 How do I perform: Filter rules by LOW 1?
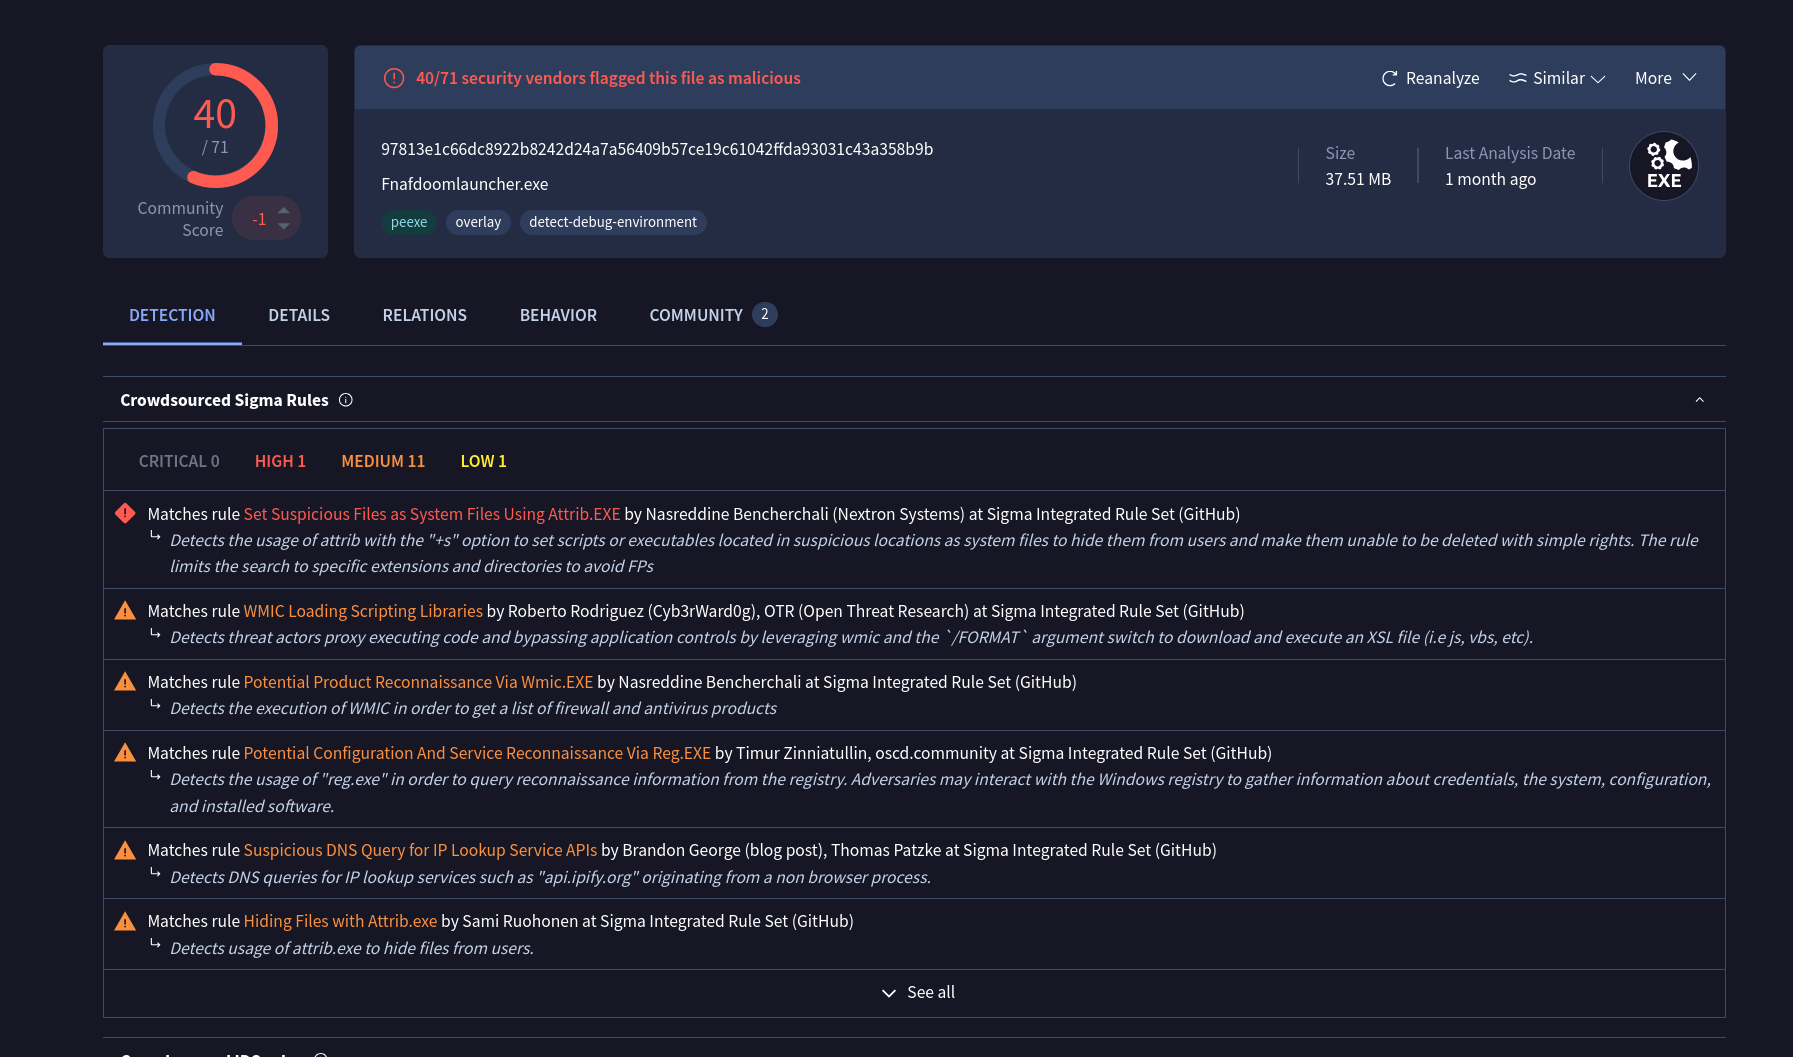pos(483,461)
